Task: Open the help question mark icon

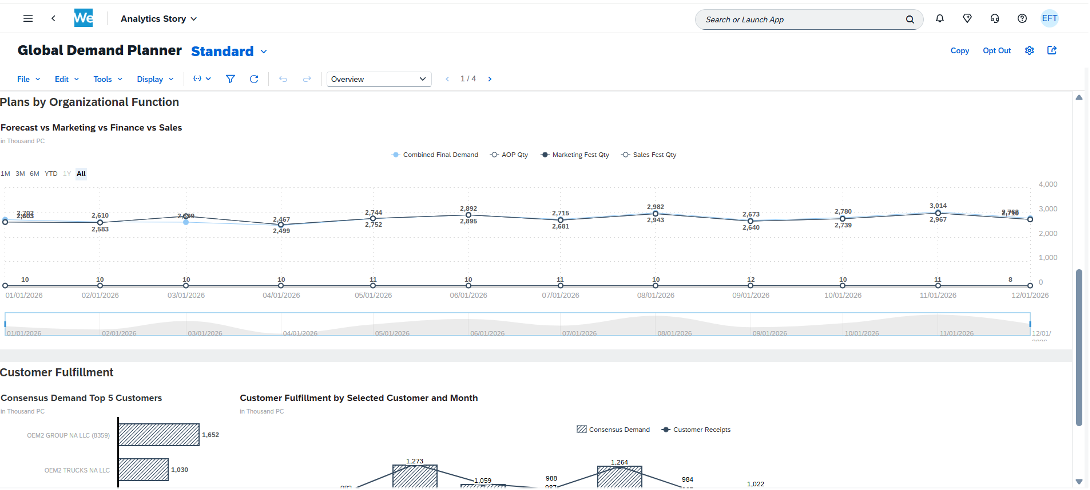Action: click(x=1021, y=19)
